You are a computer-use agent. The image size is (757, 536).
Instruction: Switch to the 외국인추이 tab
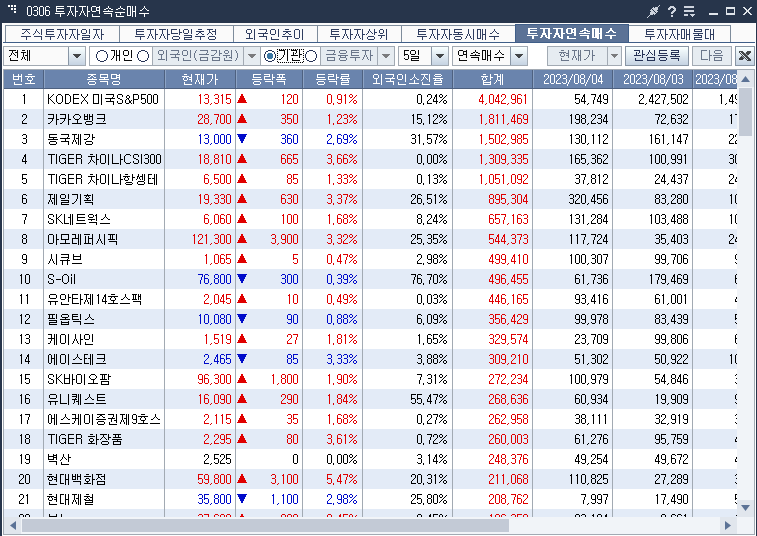(x=275, y=34)
